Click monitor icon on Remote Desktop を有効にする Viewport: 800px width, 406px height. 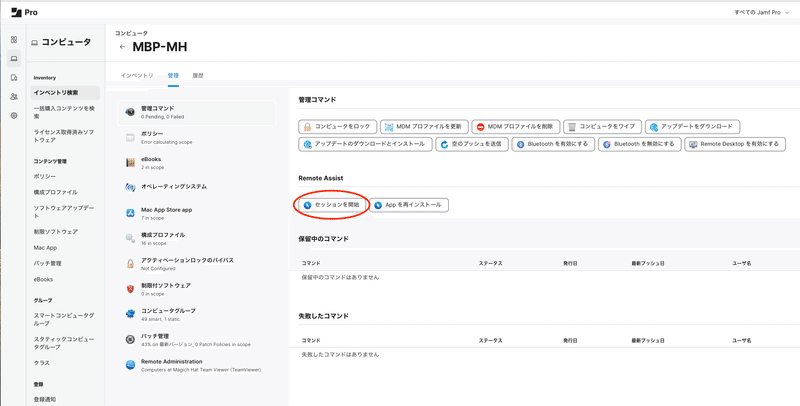[x=693, y=144]
